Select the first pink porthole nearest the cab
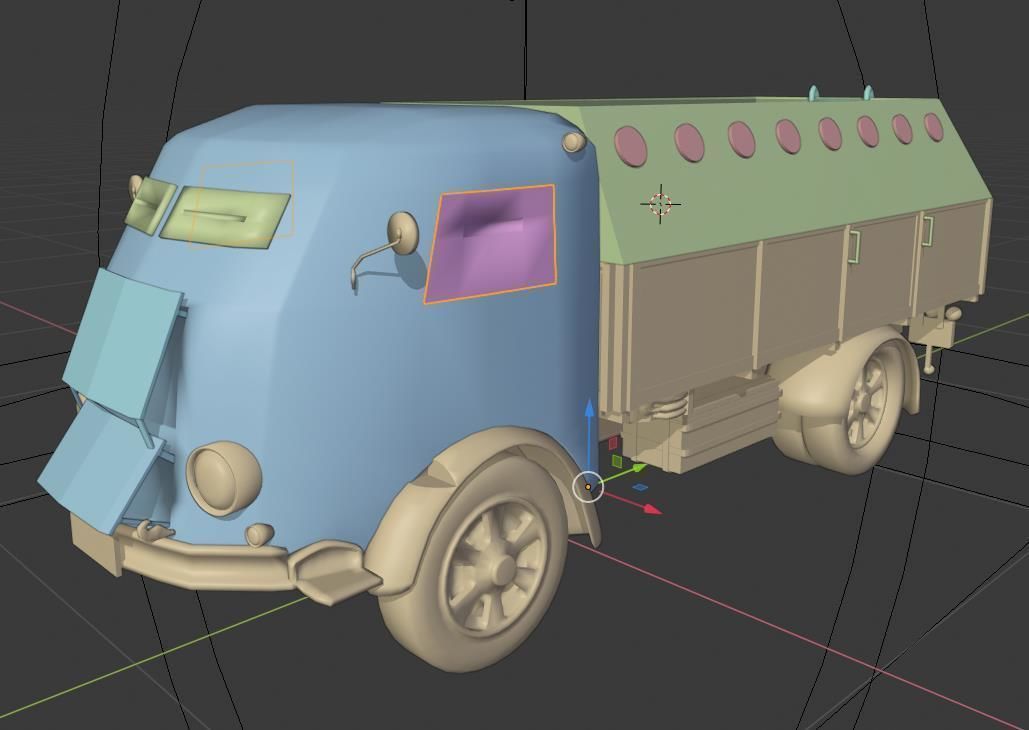This screenshot has width=1029, height=730. click(x=631, y=146)
